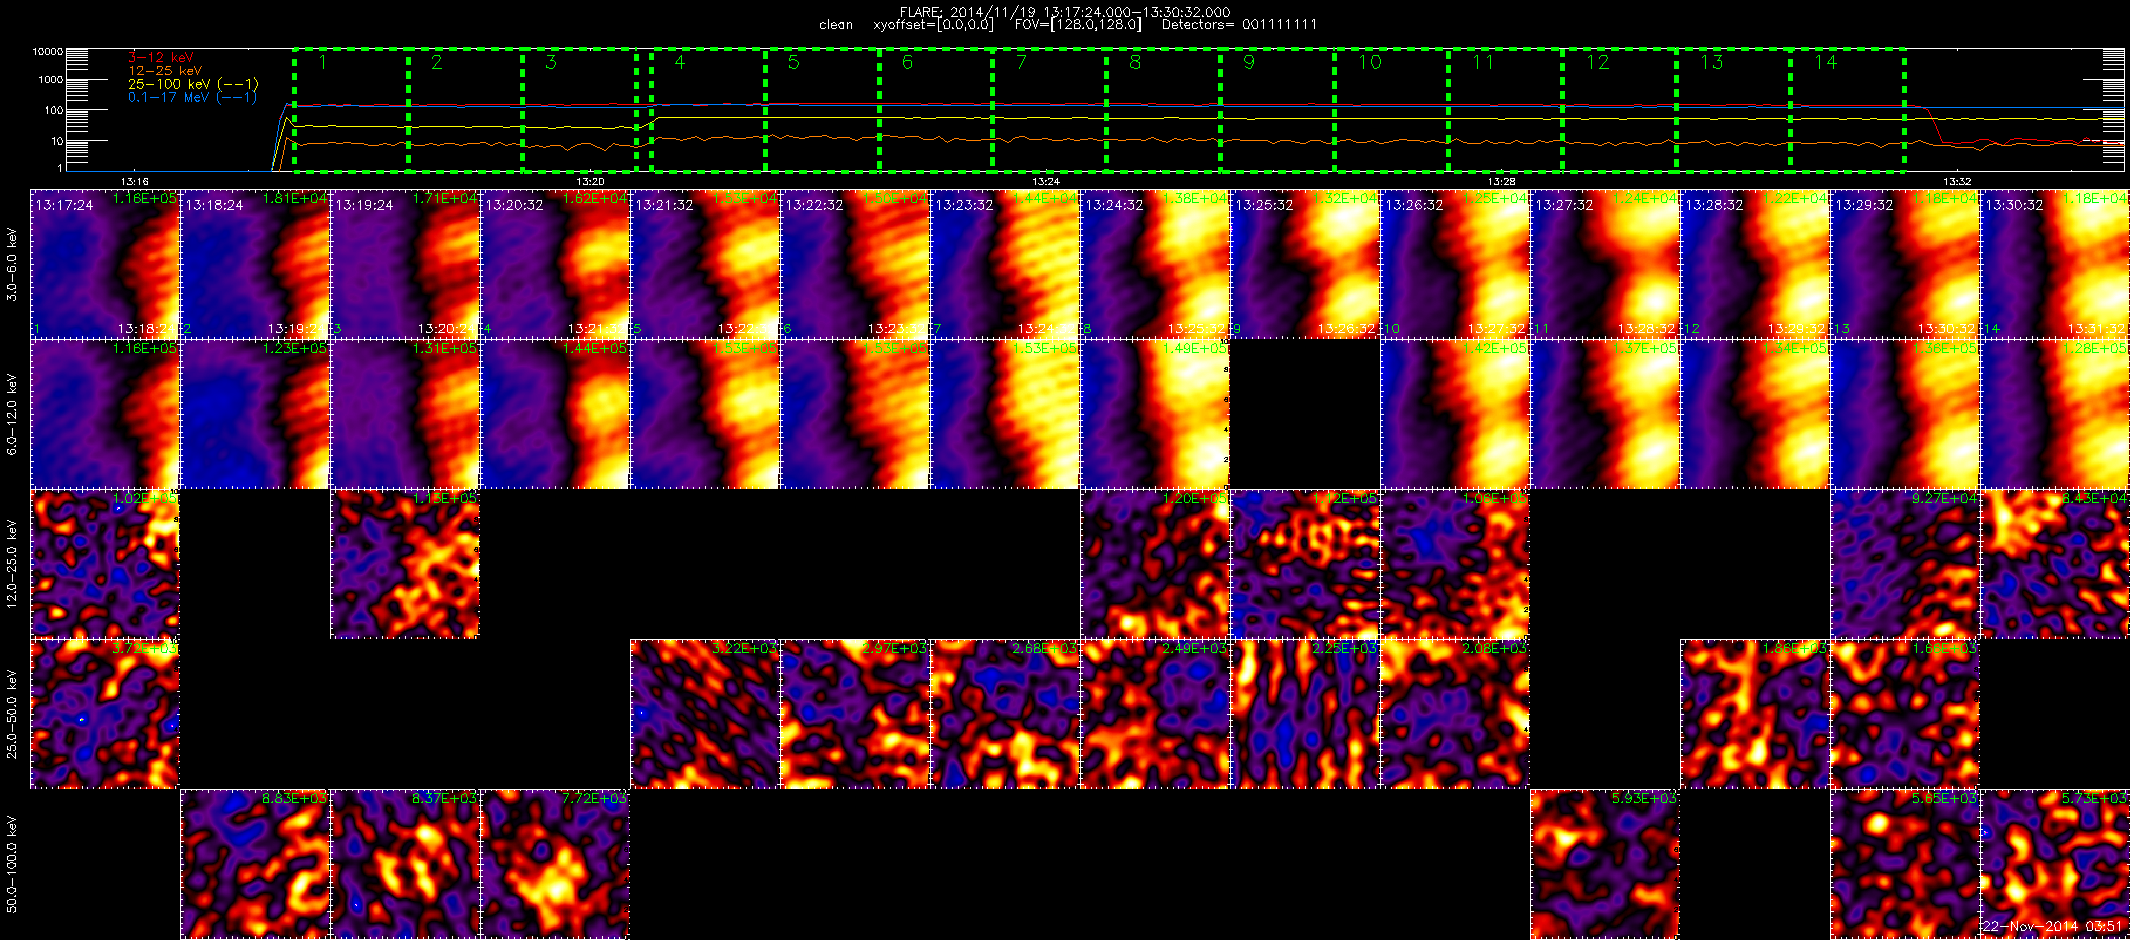
Task: Click the 12.0-25.0 keV row label
Action: click(x=12, y=564)
